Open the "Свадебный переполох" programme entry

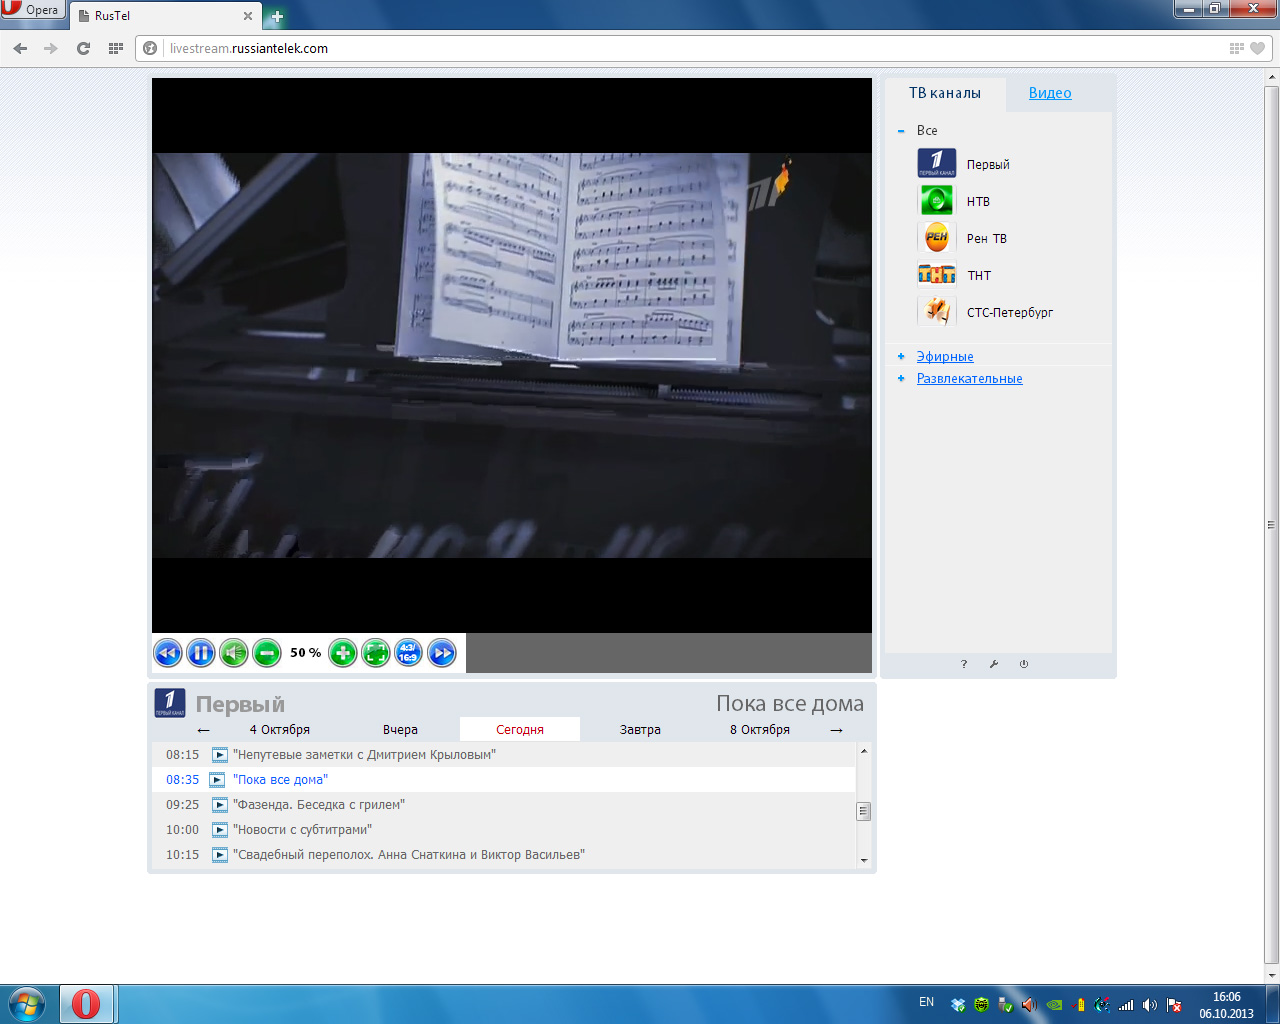click(409, 855)
